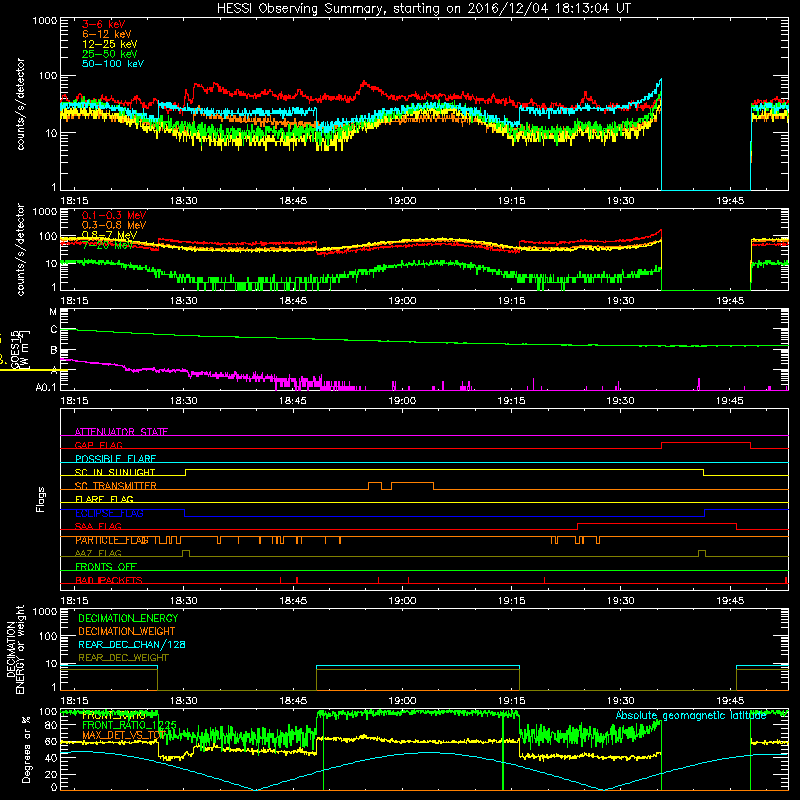Click the 19:15 time label under GOES panel
Screen dimensions: 800x800
tap(511, 401)
